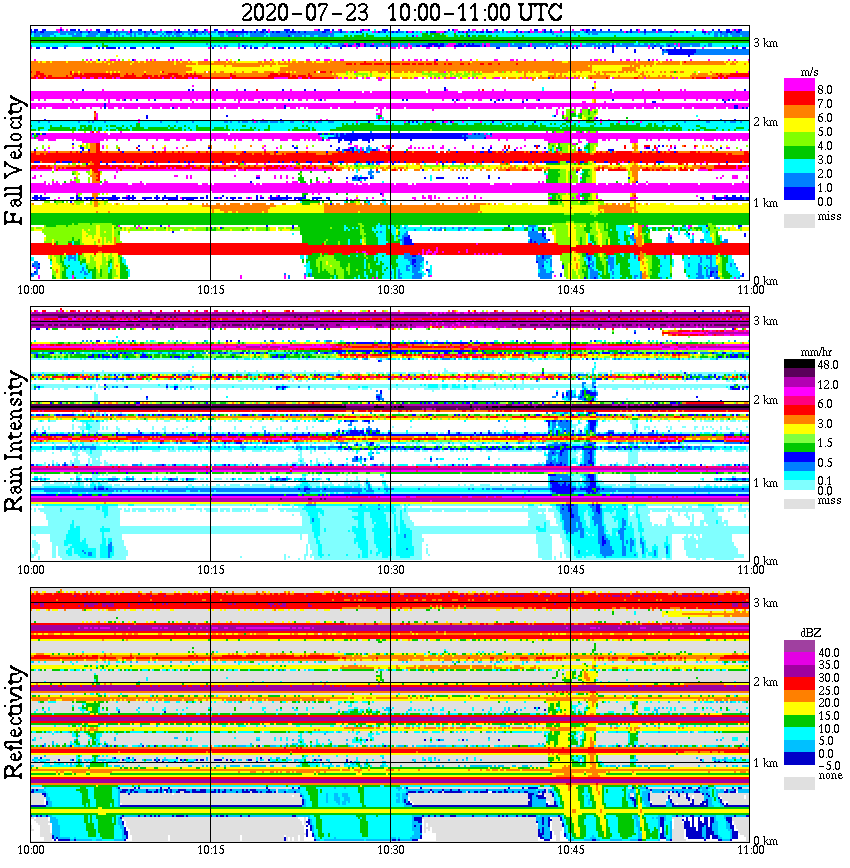This screenshot has height=868, width=850.
Task: Select the red swatch in the m/s legend
Action: point(799,100)
